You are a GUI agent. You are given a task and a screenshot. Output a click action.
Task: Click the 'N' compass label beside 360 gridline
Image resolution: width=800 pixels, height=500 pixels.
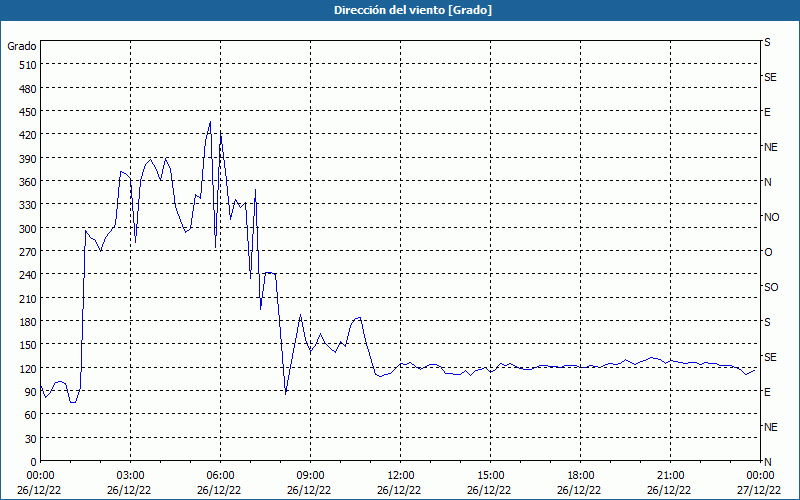point(768,182)
